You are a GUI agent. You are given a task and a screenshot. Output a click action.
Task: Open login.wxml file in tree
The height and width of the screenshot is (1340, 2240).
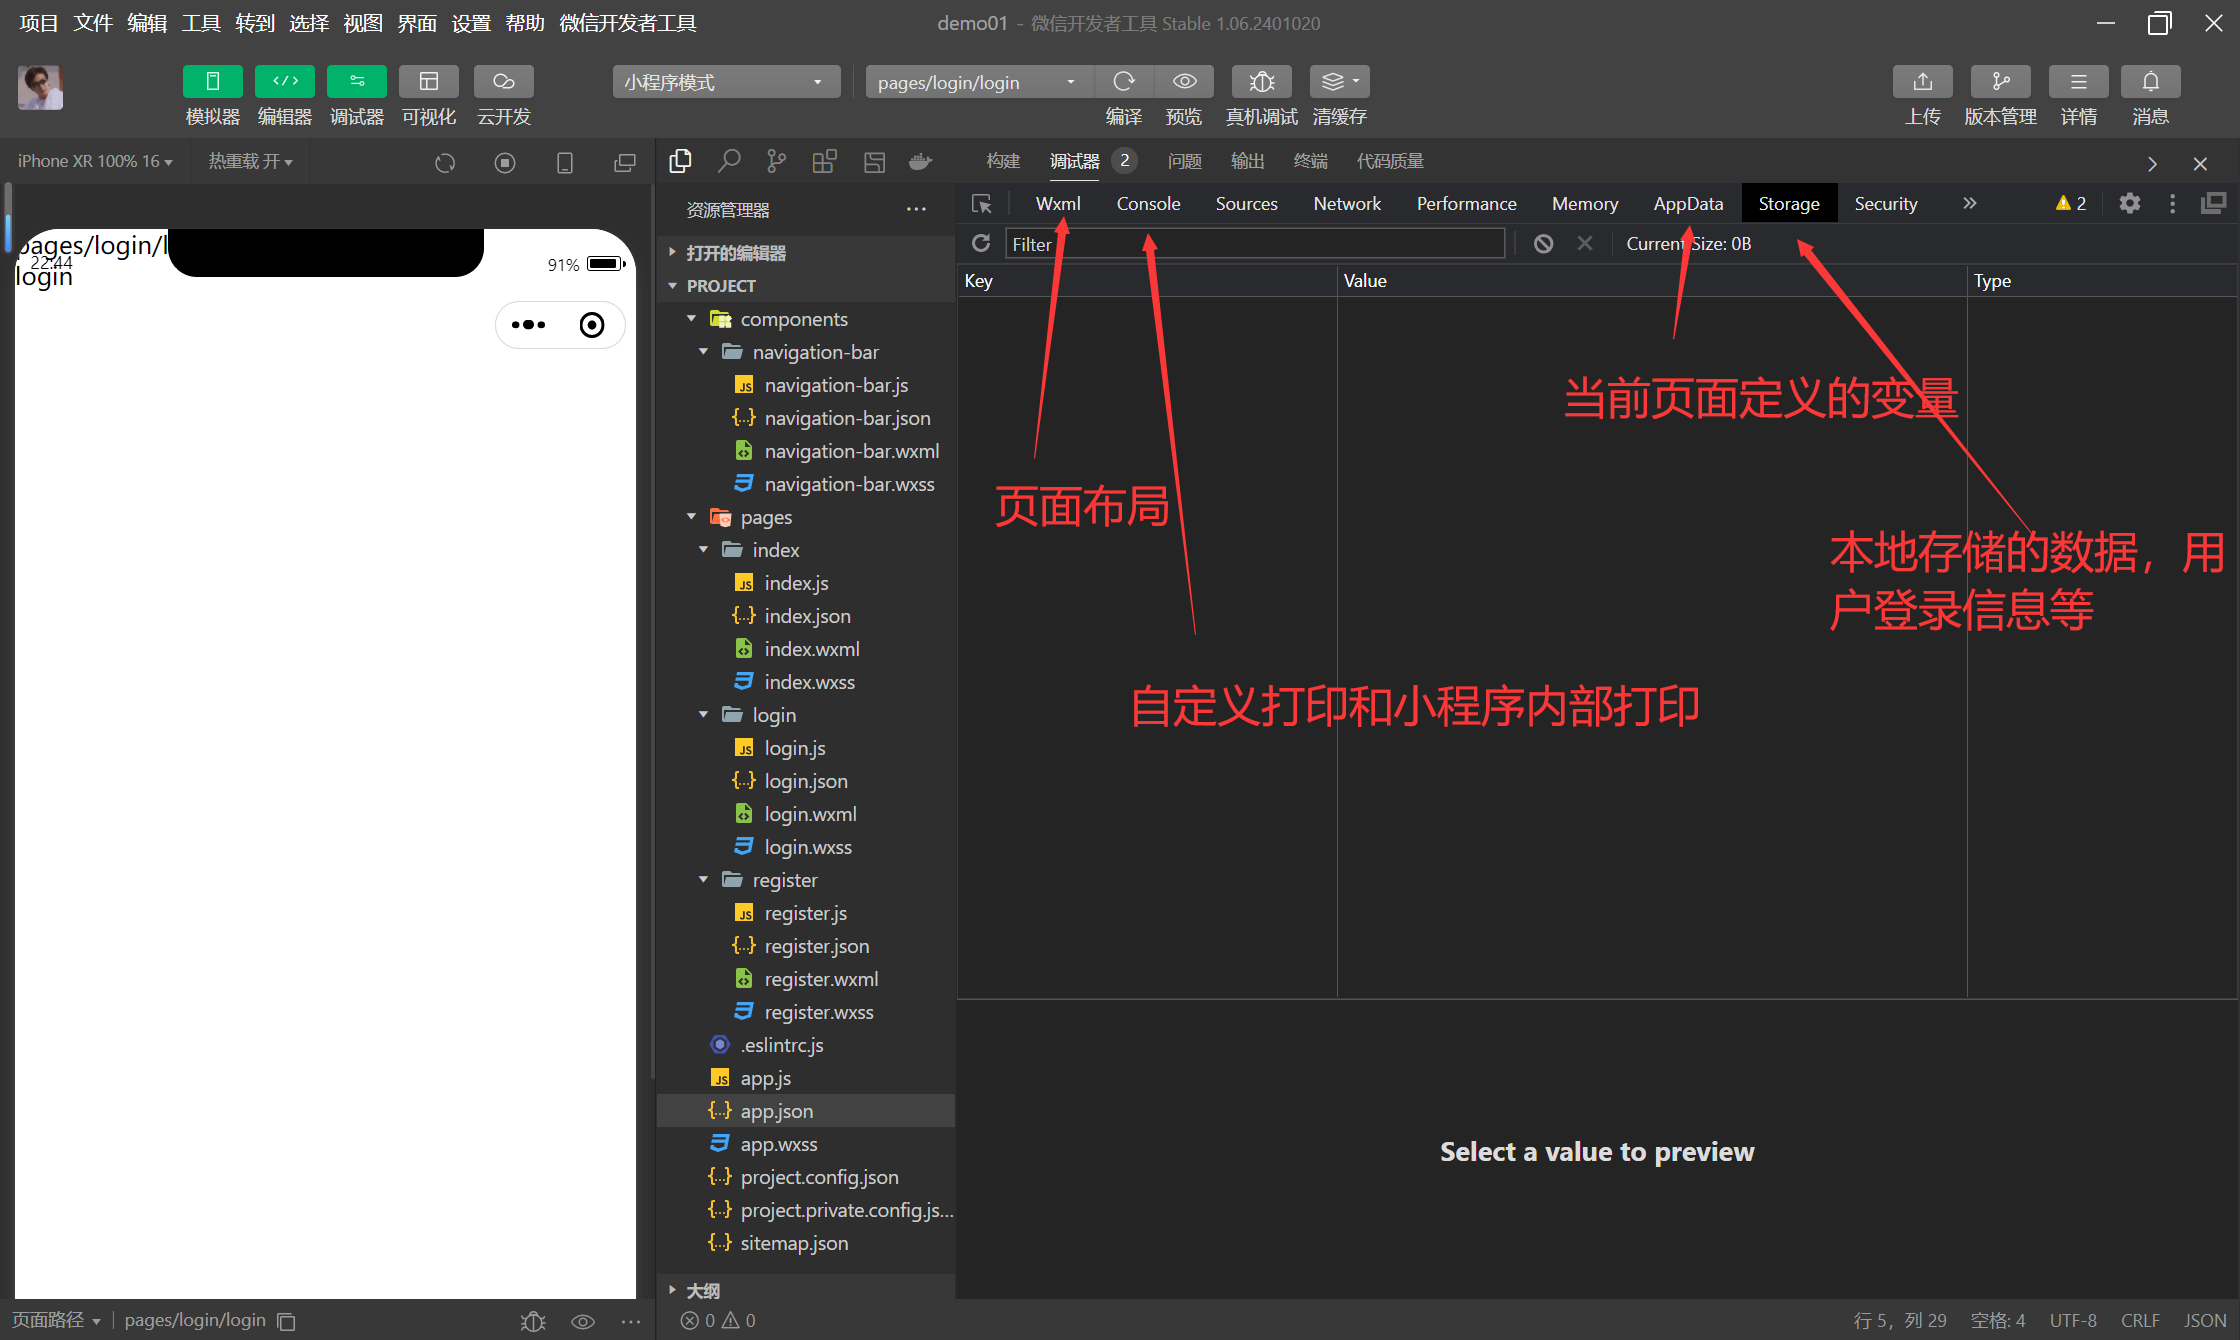(810, 814)
